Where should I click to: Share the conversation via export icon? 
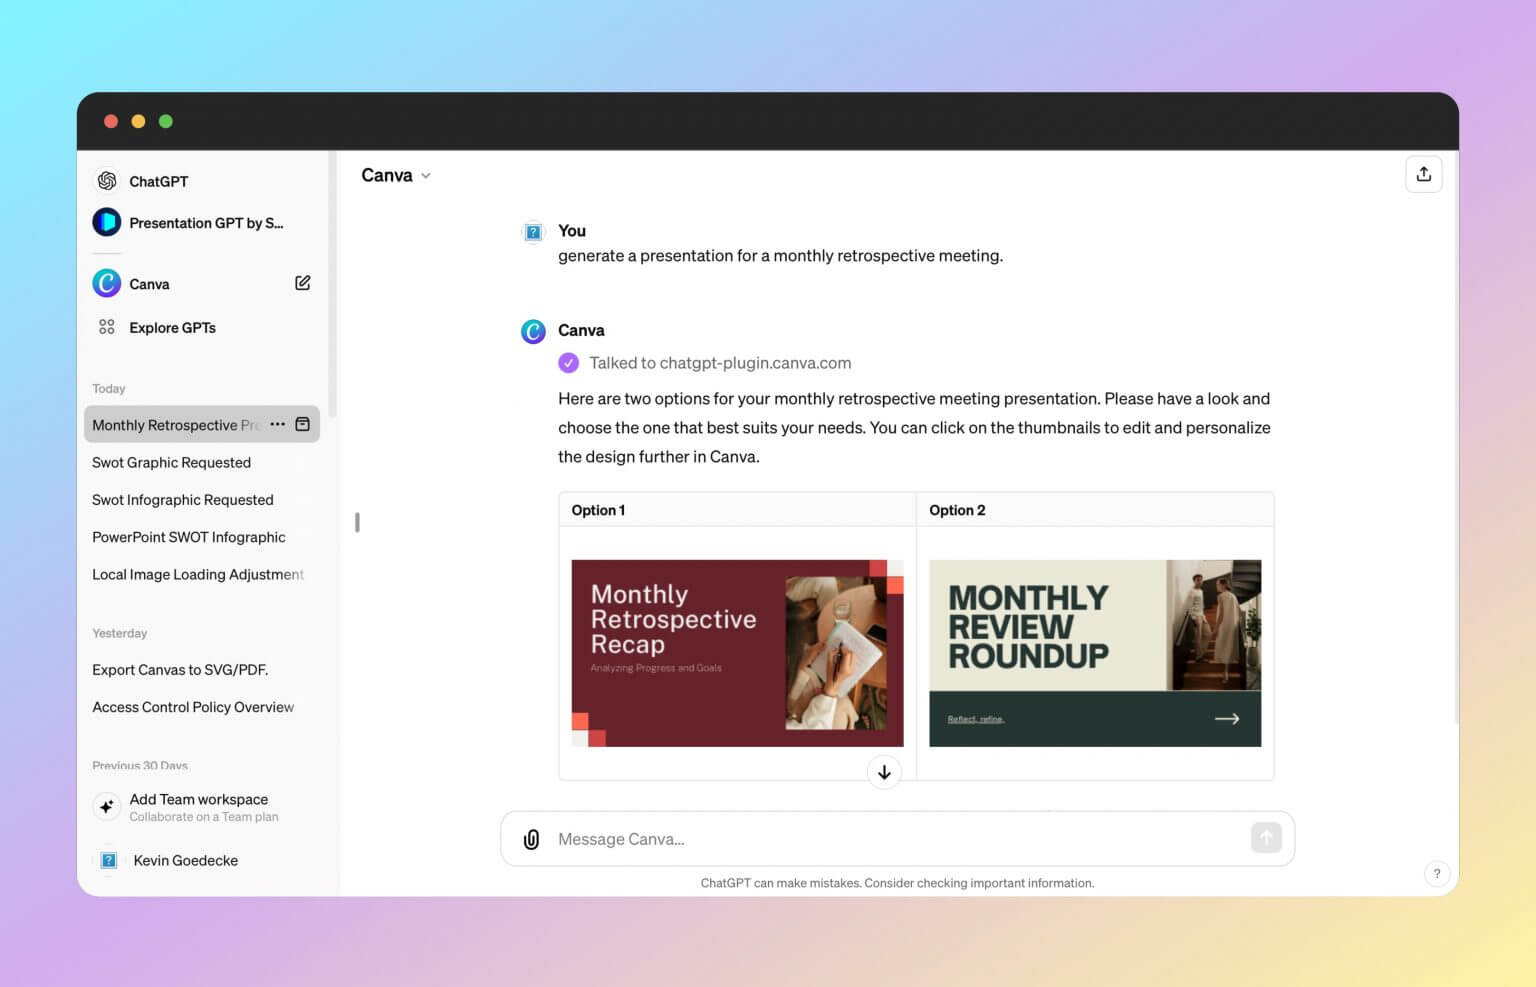pos(1424,173)
